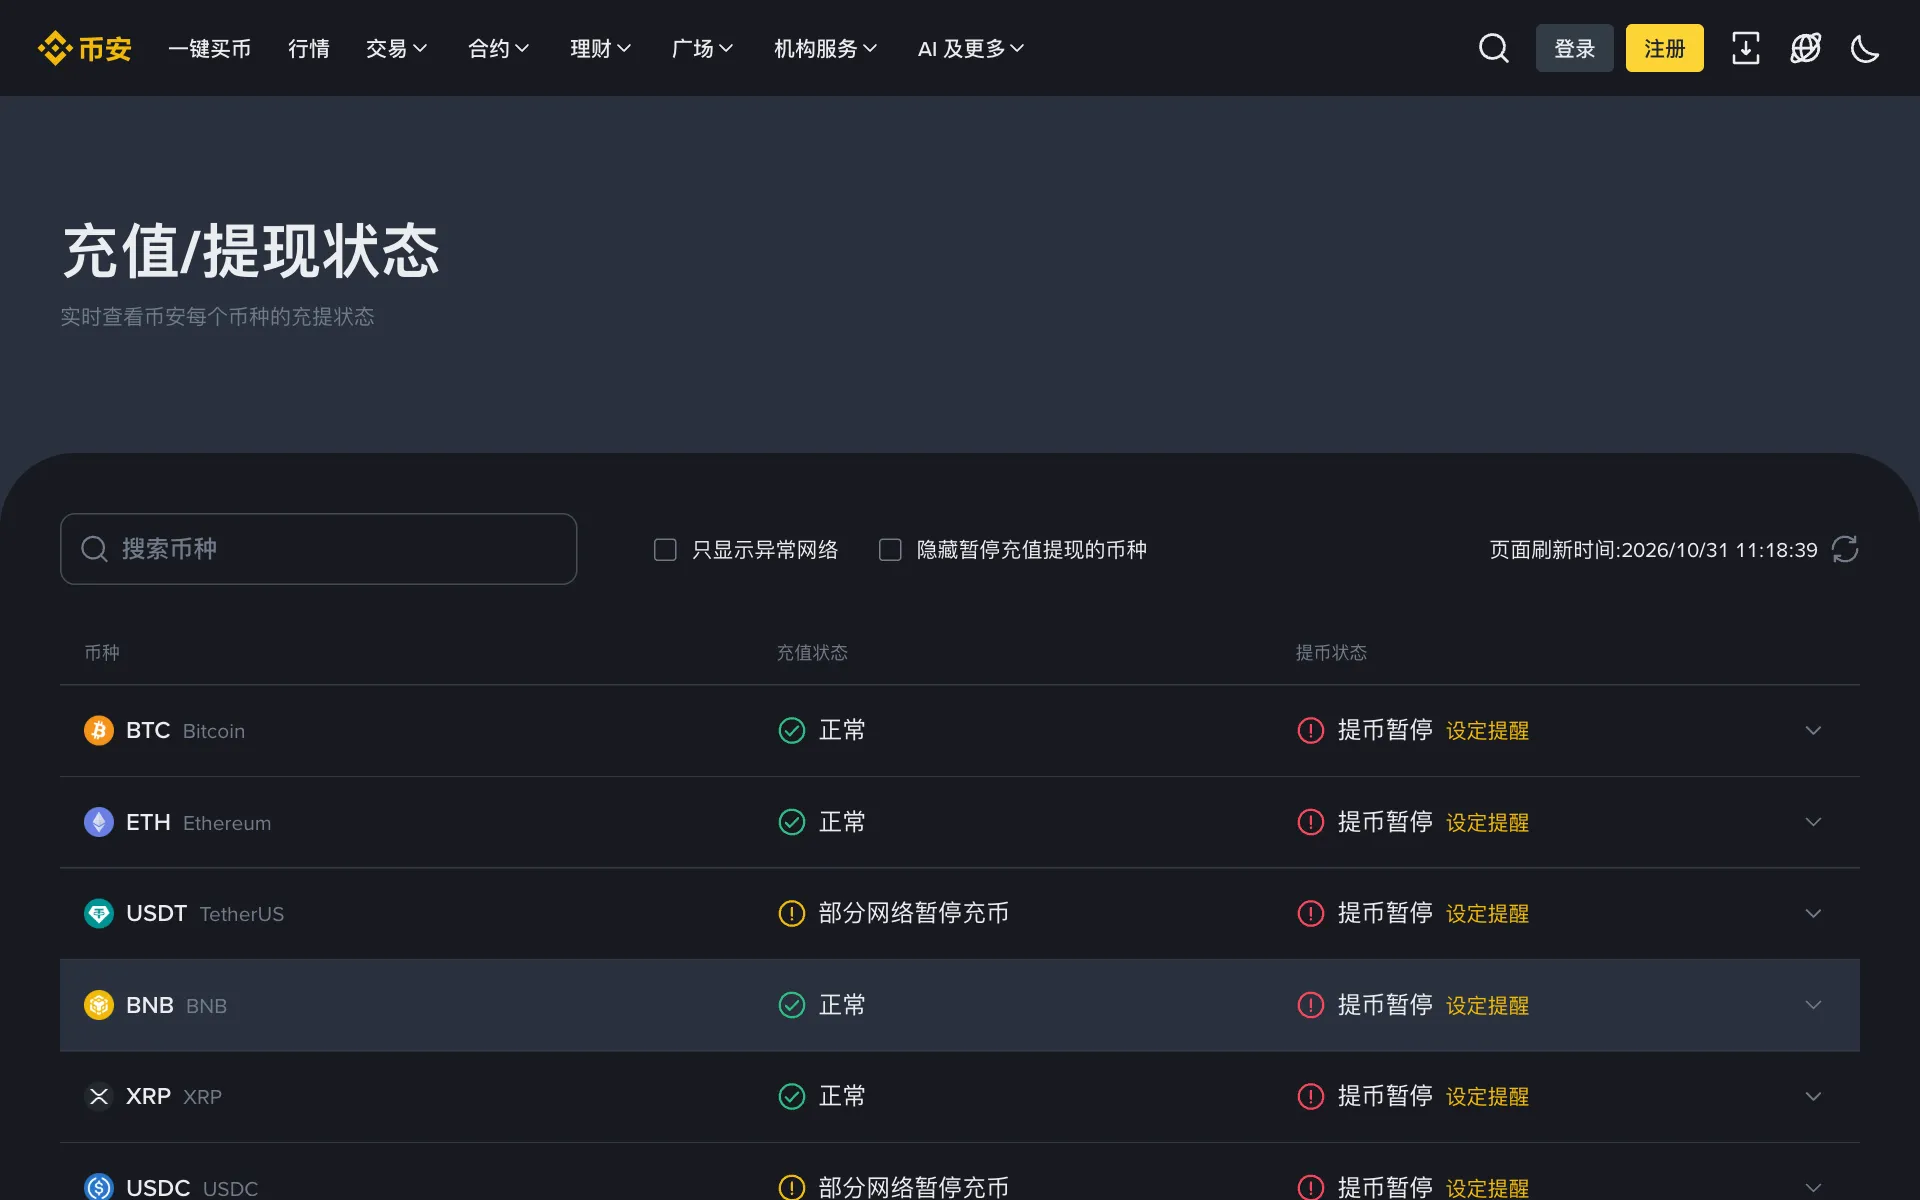Viewport: 1920px width, 1200px height.
Task: Click the 注册 register button
Action: tap(1665, 48)
